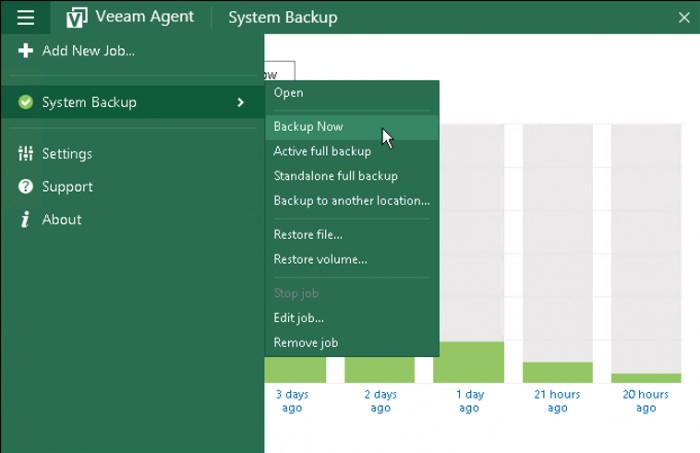
Task: Select Standalone full backup option
Action: point(352,176)
